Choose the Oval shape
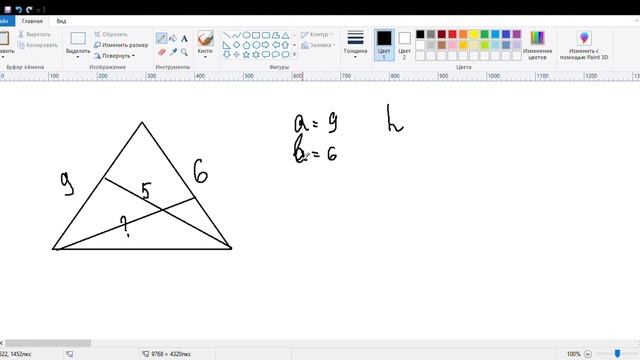The image size is (640, 360). pyautogui.click(x=246, y=36)
